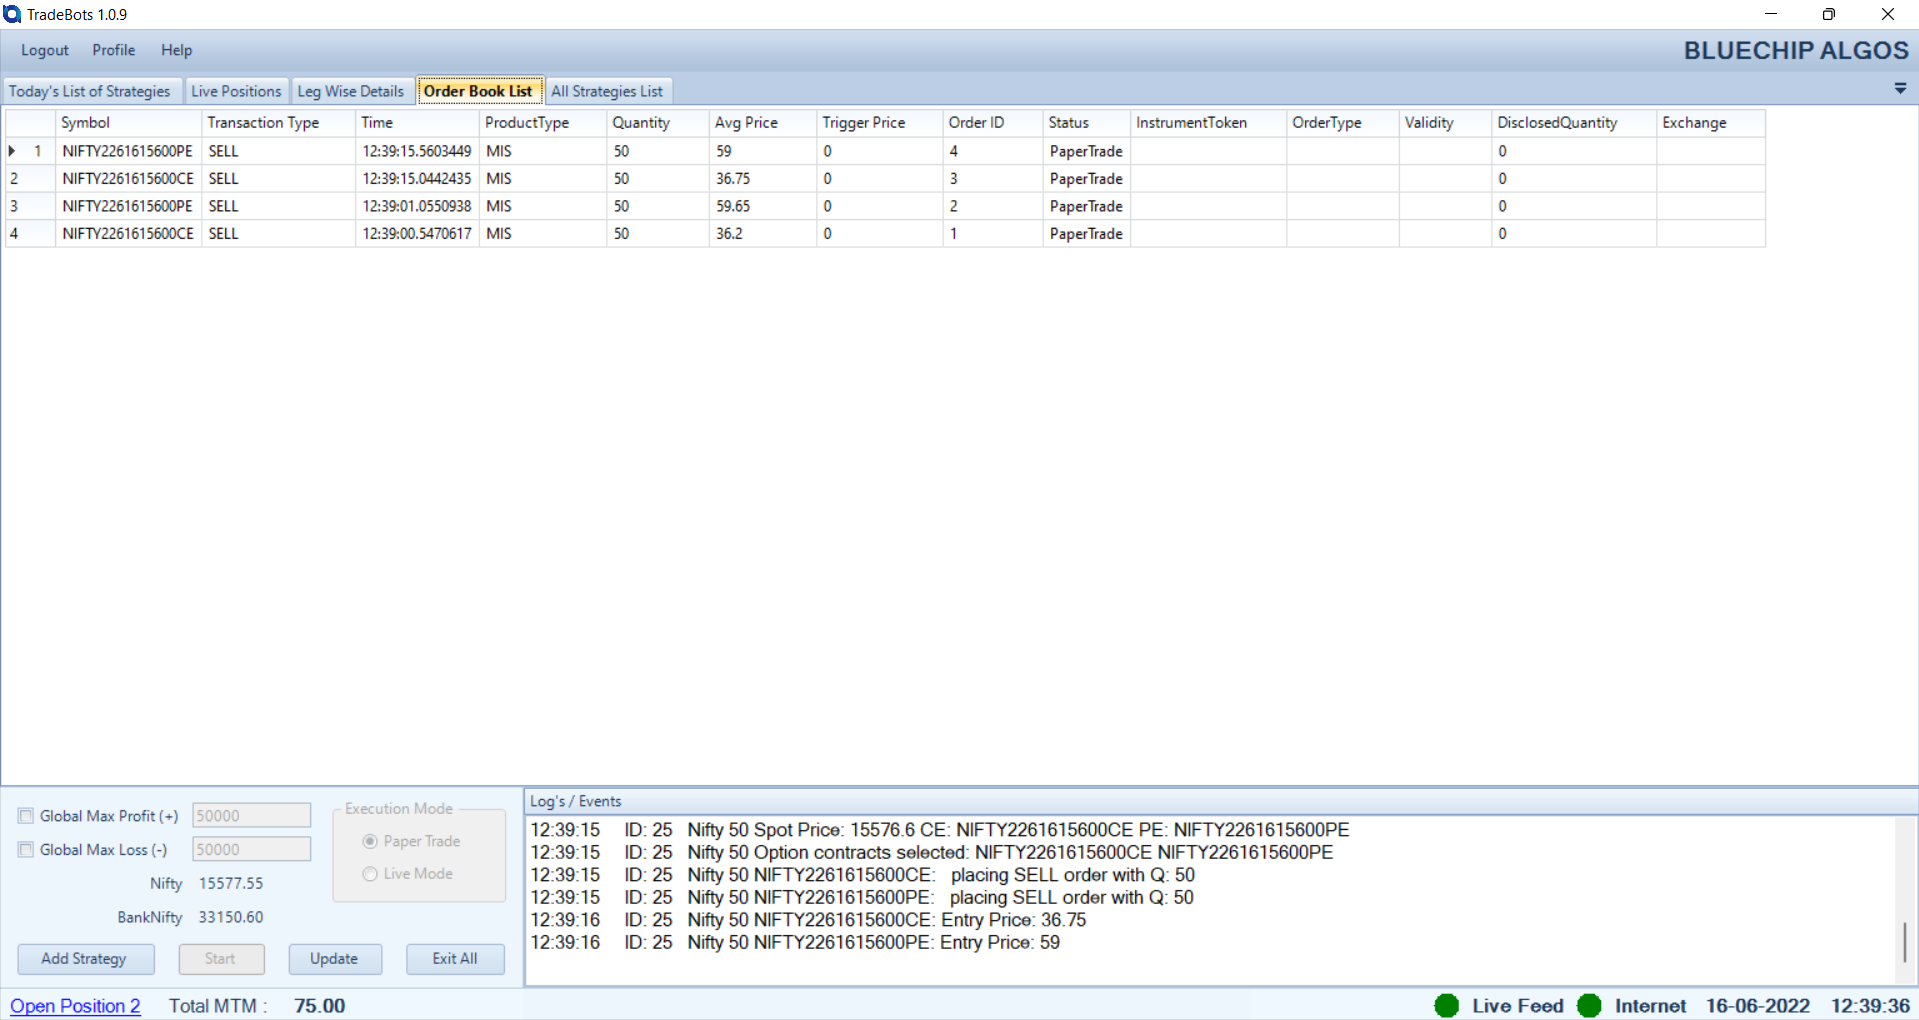Select row 1 symbol NIFTY2261615600PE
Viewport: 1919px width, 1020px height.
tap(128, 151)
